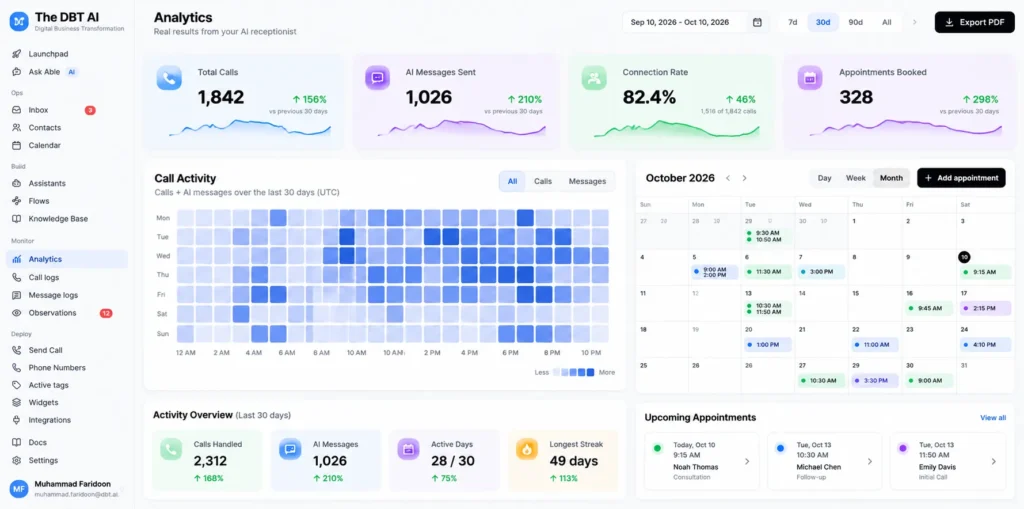
Task: Expand Noah Thomas appointment chevron
Action: (747, 461)
